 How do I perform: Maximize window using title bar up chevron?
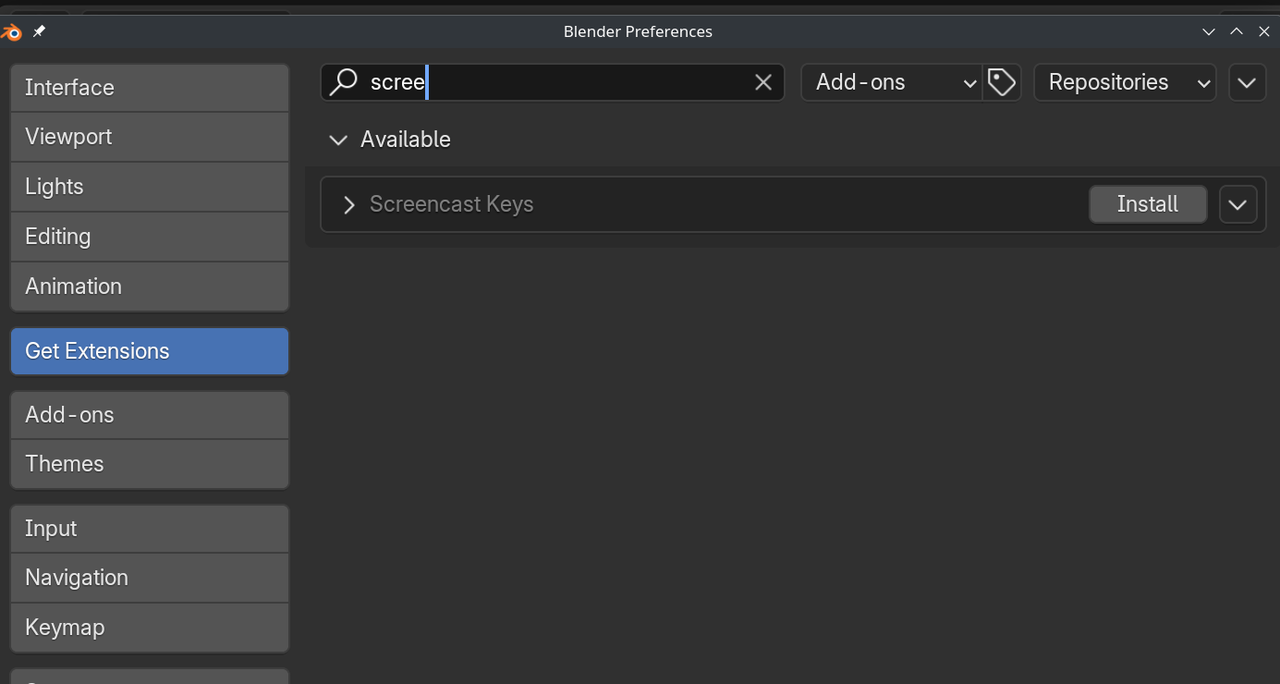point(1237,32)
